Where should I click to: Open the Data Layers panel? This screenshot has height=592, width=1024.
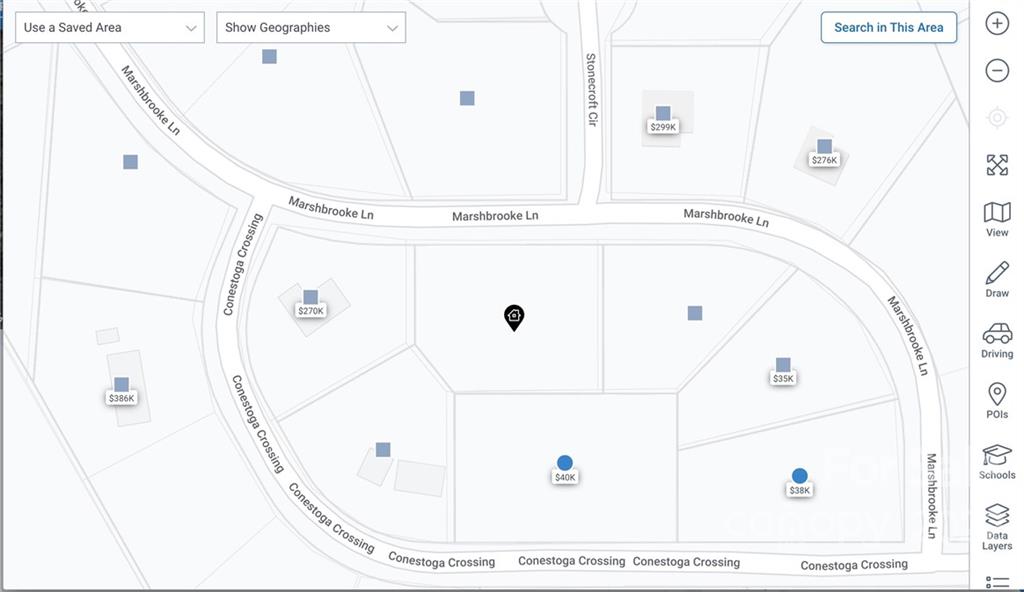tap(996, 526)
